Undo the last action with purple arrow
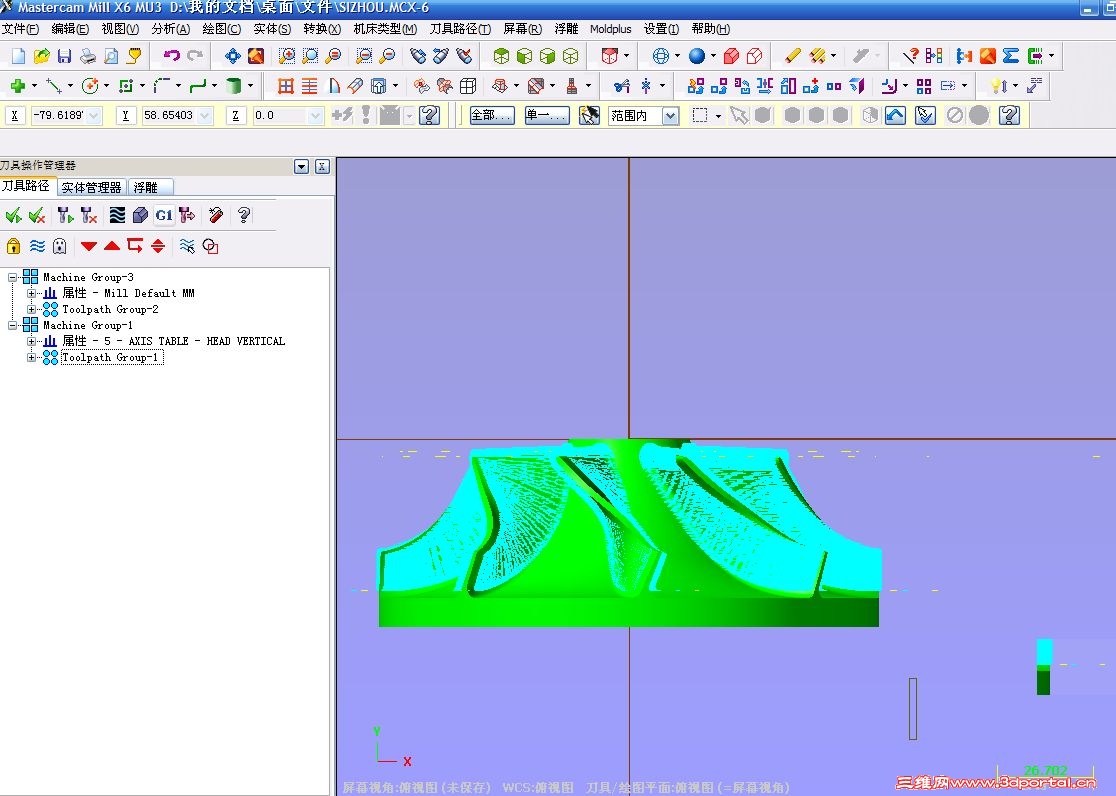This screenshot has width=1116, height=796. tap(171, 56)
